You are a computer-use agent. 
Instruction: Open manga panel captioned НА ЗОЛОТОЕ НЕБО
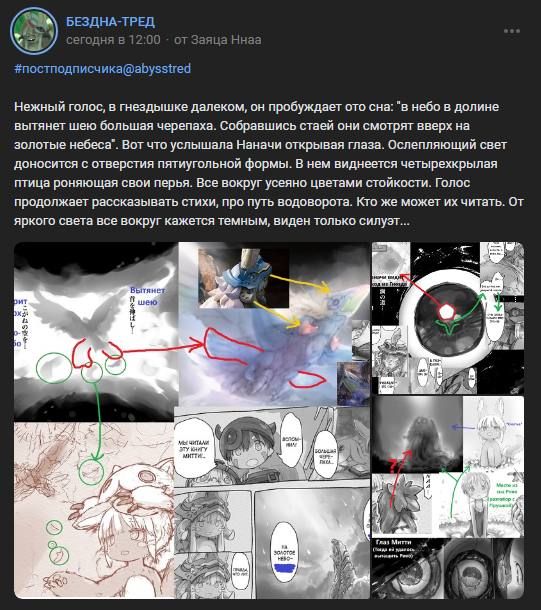(x=311, y=544)
